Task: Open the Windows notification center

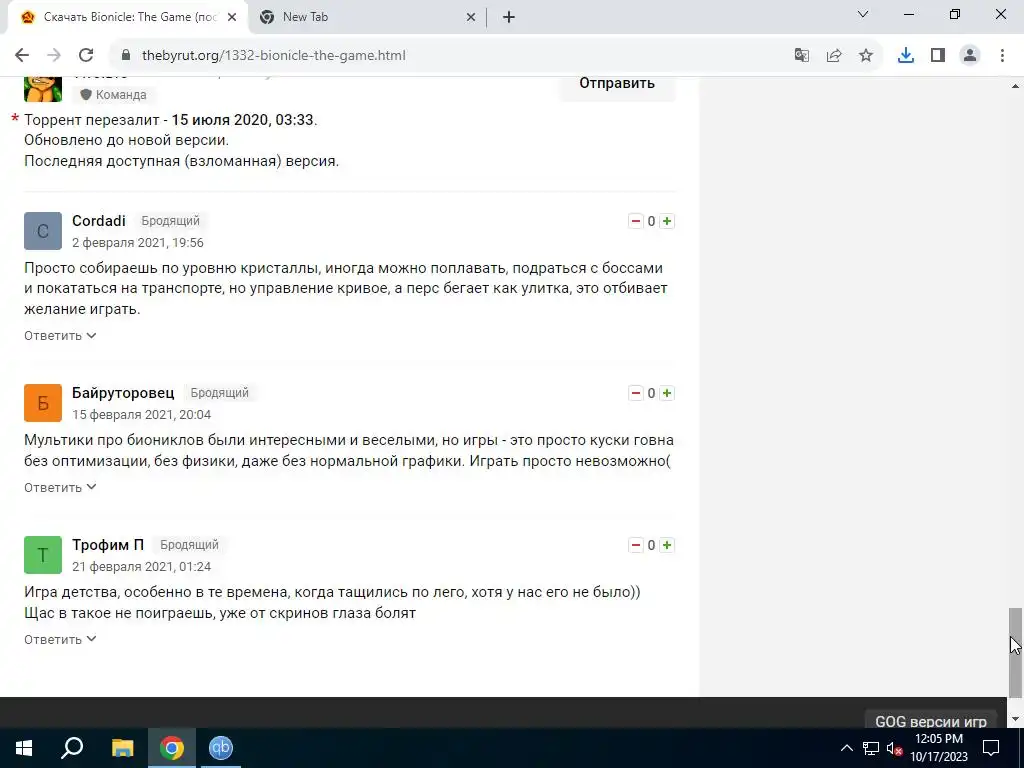Action: (x=991, y=748)
